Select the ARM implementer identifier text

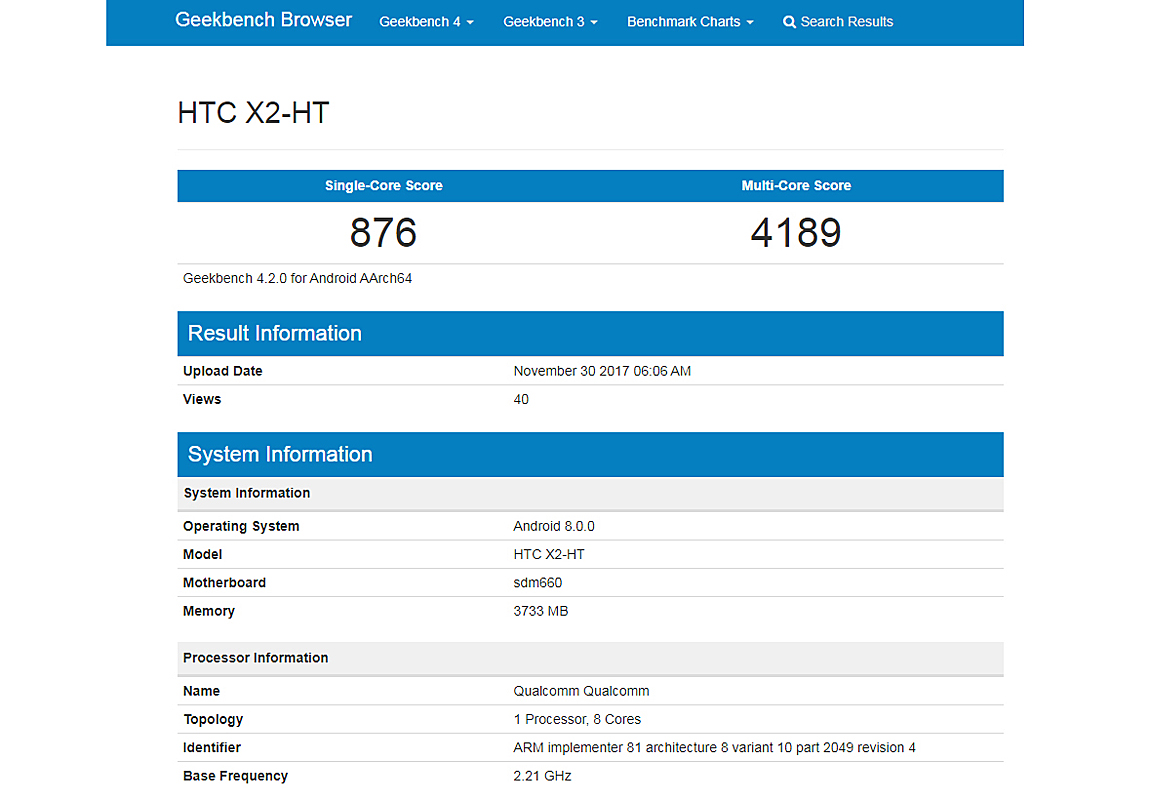pos(714,748)
